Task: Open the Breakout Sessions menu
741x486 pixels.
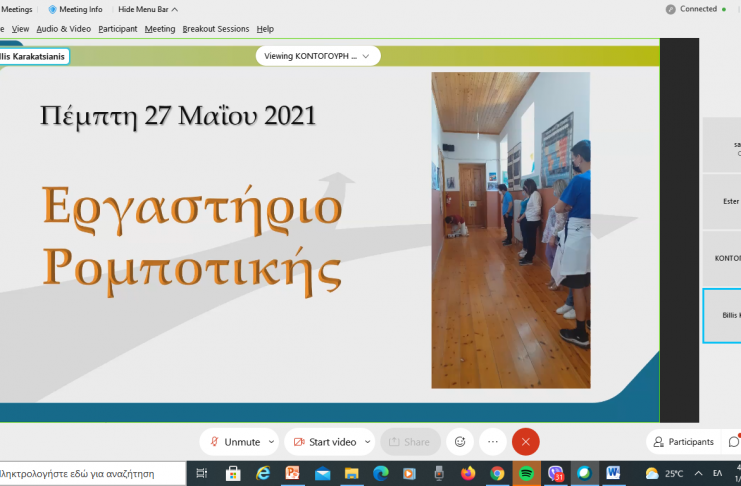Action: click(215, 29)
